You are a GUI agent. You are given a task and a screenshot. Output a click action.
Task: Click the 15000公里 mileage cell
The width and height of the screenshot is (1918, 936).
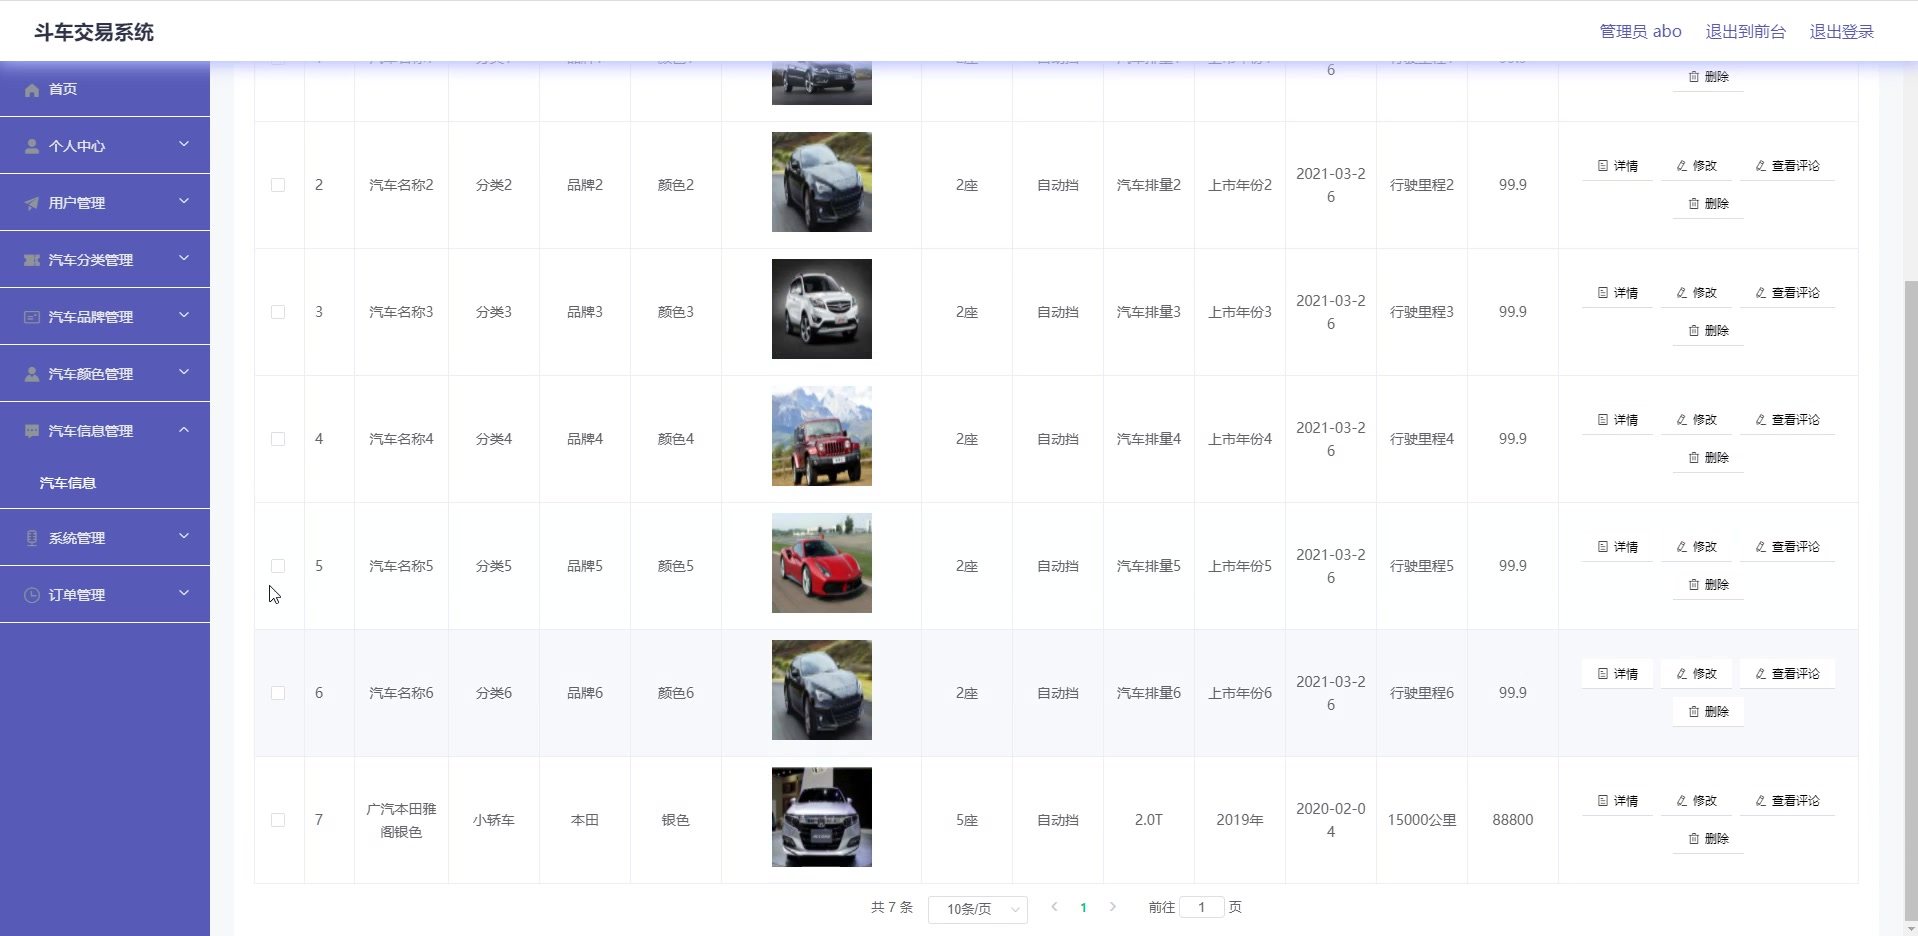(1421, 820)
